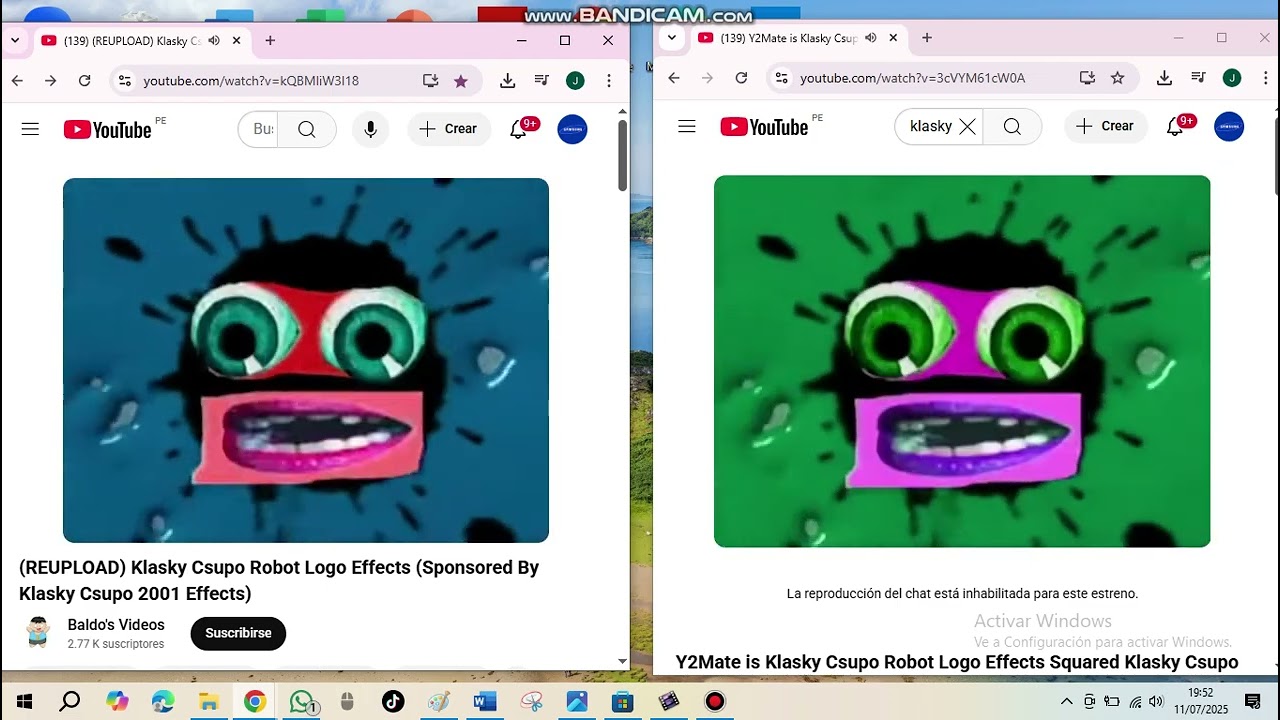Open WhatsApp from the taskbar
1280x720 pixels.
(302, 701)
